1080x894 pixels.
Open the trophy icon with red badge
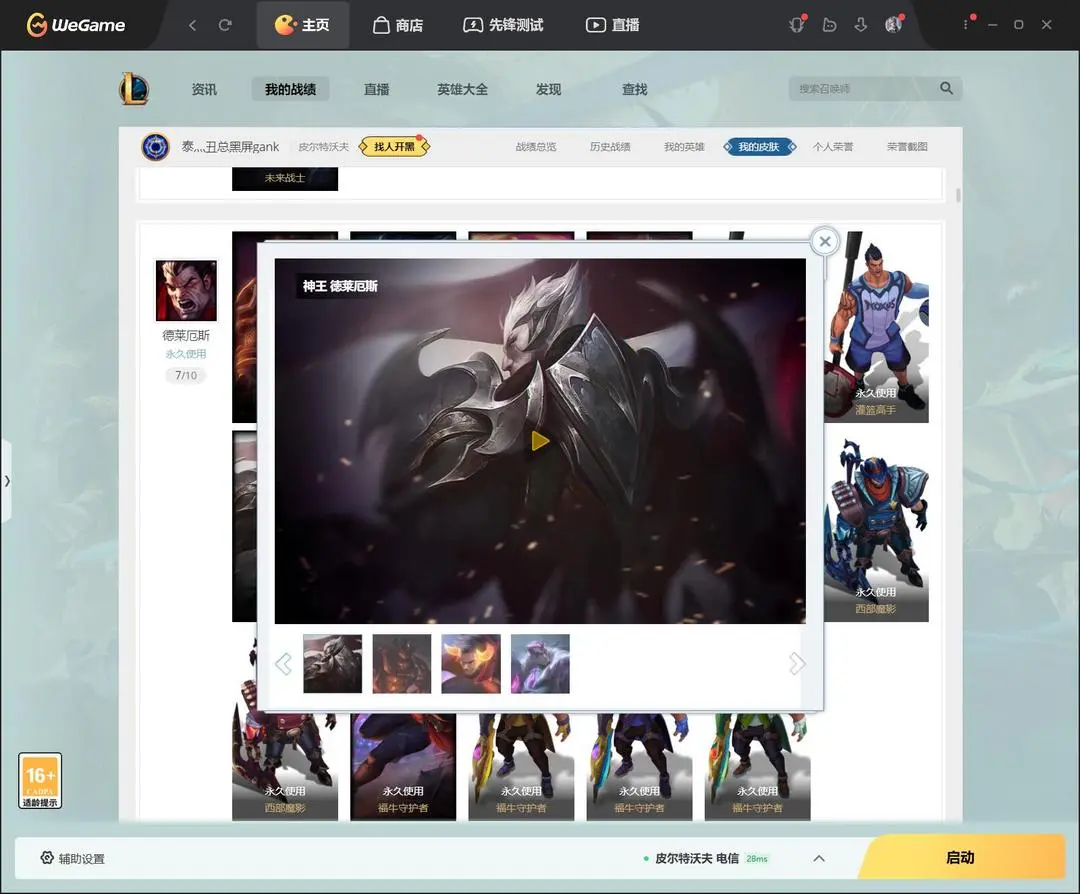tap(798, 25)
